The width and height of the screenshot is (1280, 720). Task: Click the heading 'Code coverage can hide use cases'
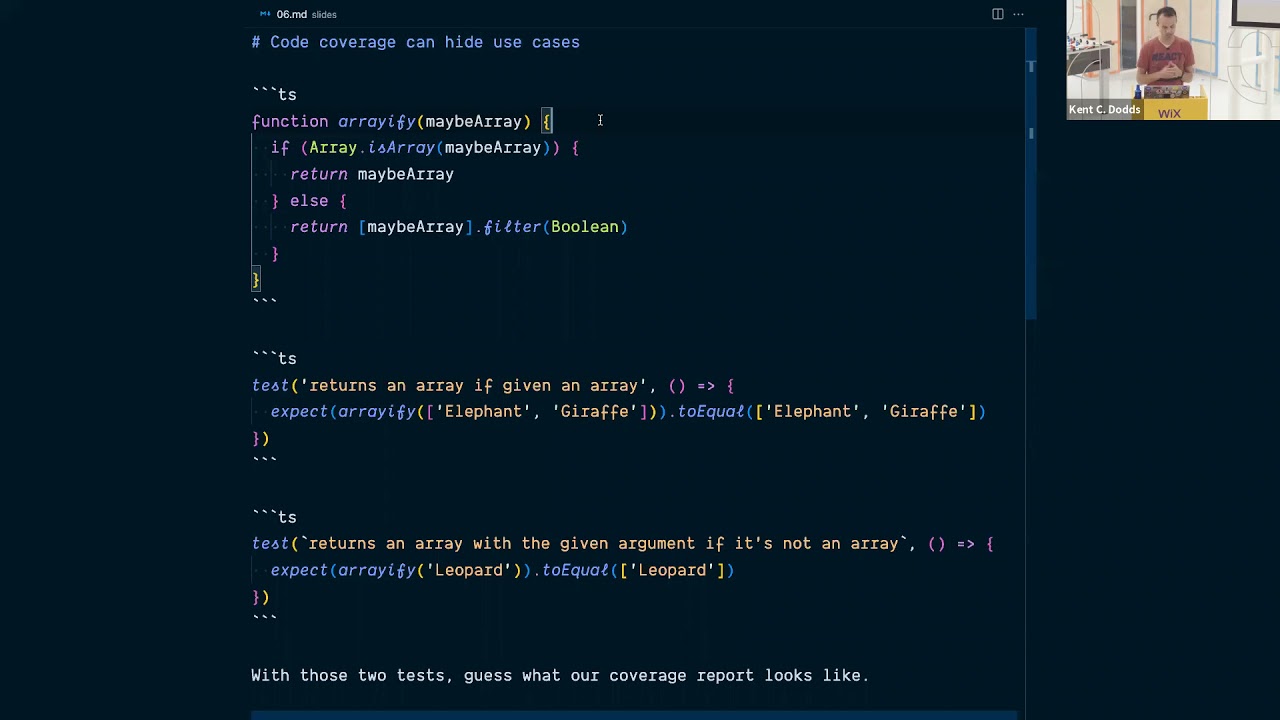[425, 42]
